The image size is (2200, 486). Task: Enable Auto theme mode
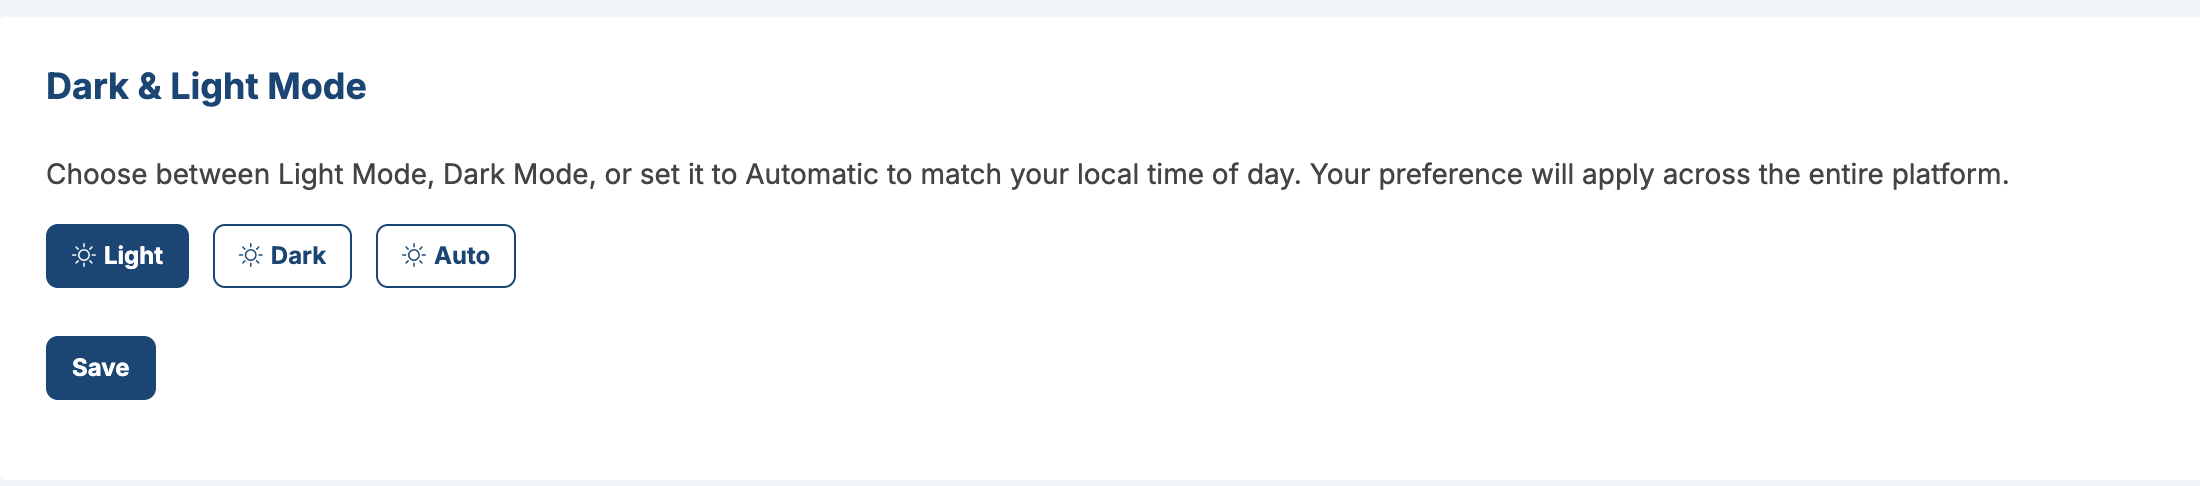tap(446, 256)
